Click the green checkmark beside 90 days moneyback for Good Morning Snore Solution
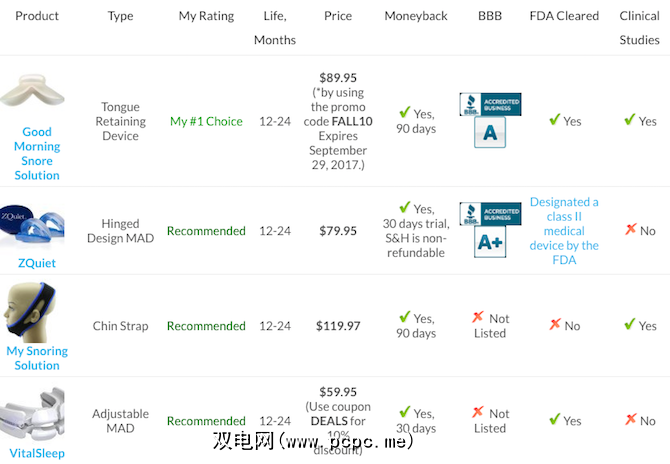This screenshot has width=670, height=464. click(404, 113)
